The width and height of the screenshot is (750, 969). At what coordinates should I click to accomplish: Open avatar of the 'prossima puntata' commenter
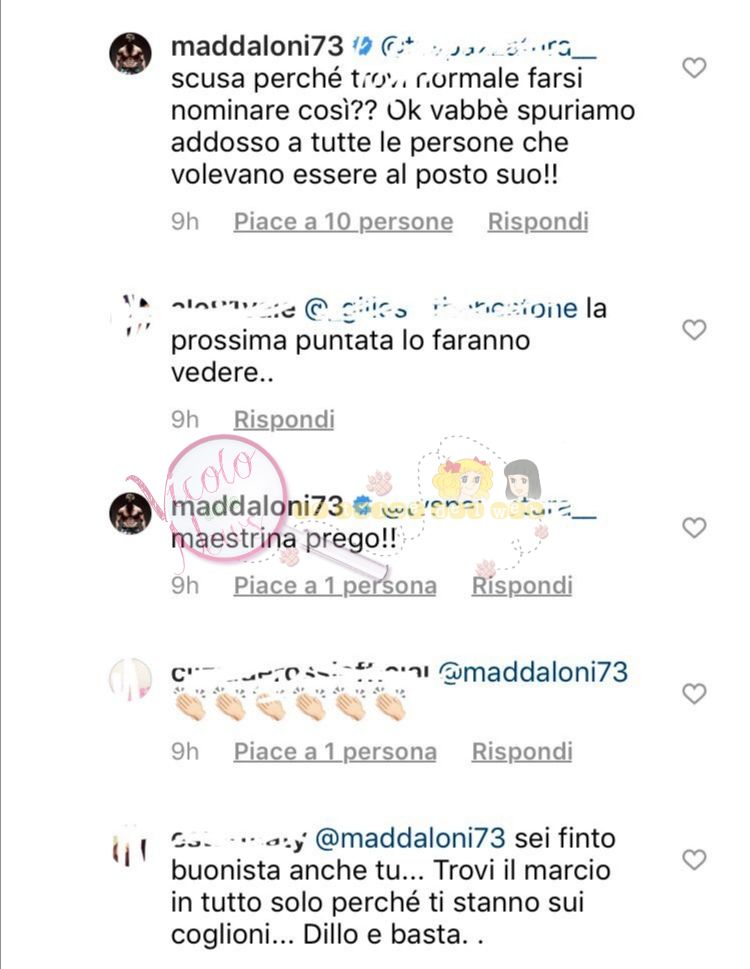[x=130, y=315]
